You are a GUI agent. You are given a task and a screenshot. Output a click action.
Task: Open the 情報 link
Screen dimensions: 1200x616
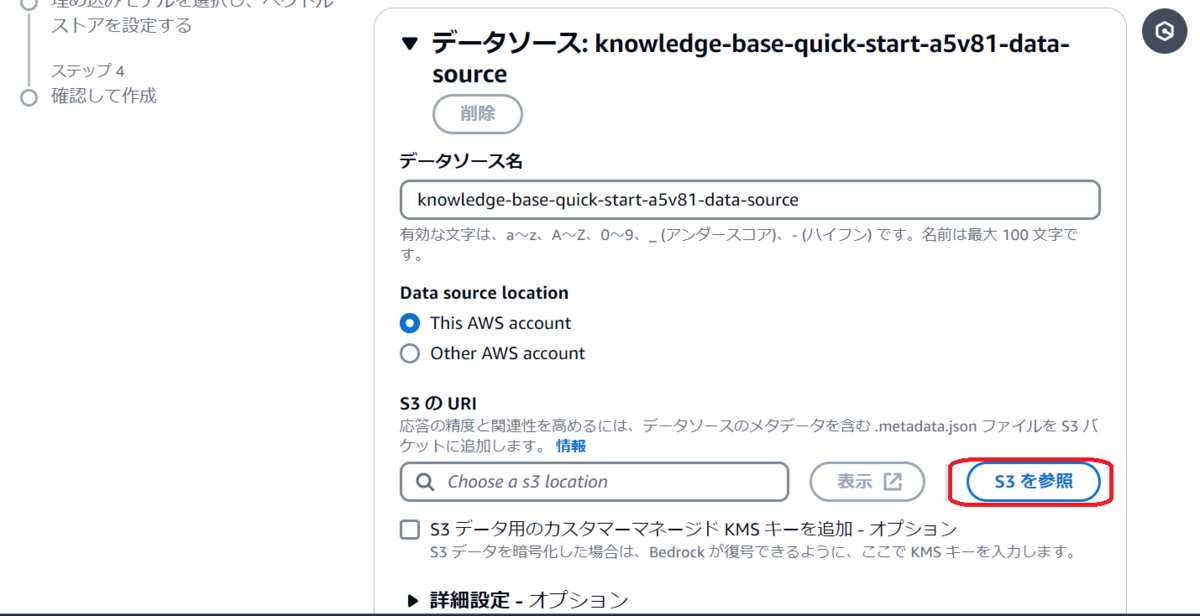pyautogui.click(x=571, y=446)
